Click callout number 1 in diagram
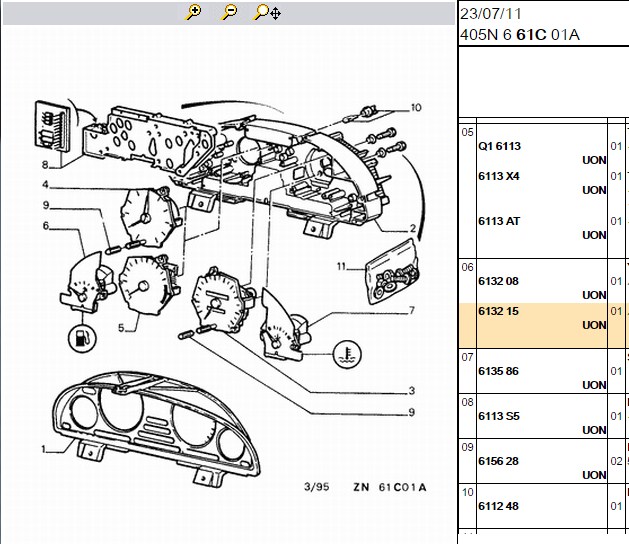Viewport: 629px width, 544px height. [x=44, y=449]
